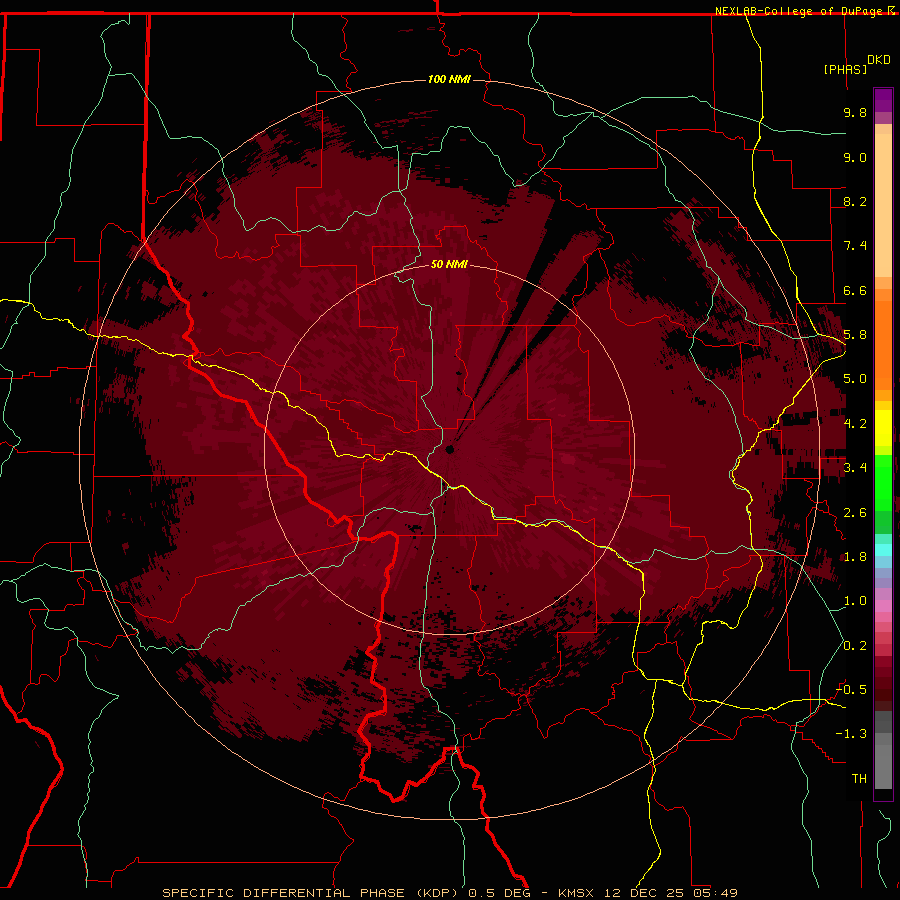Click the black radar site dot at center

pos(450,449)
